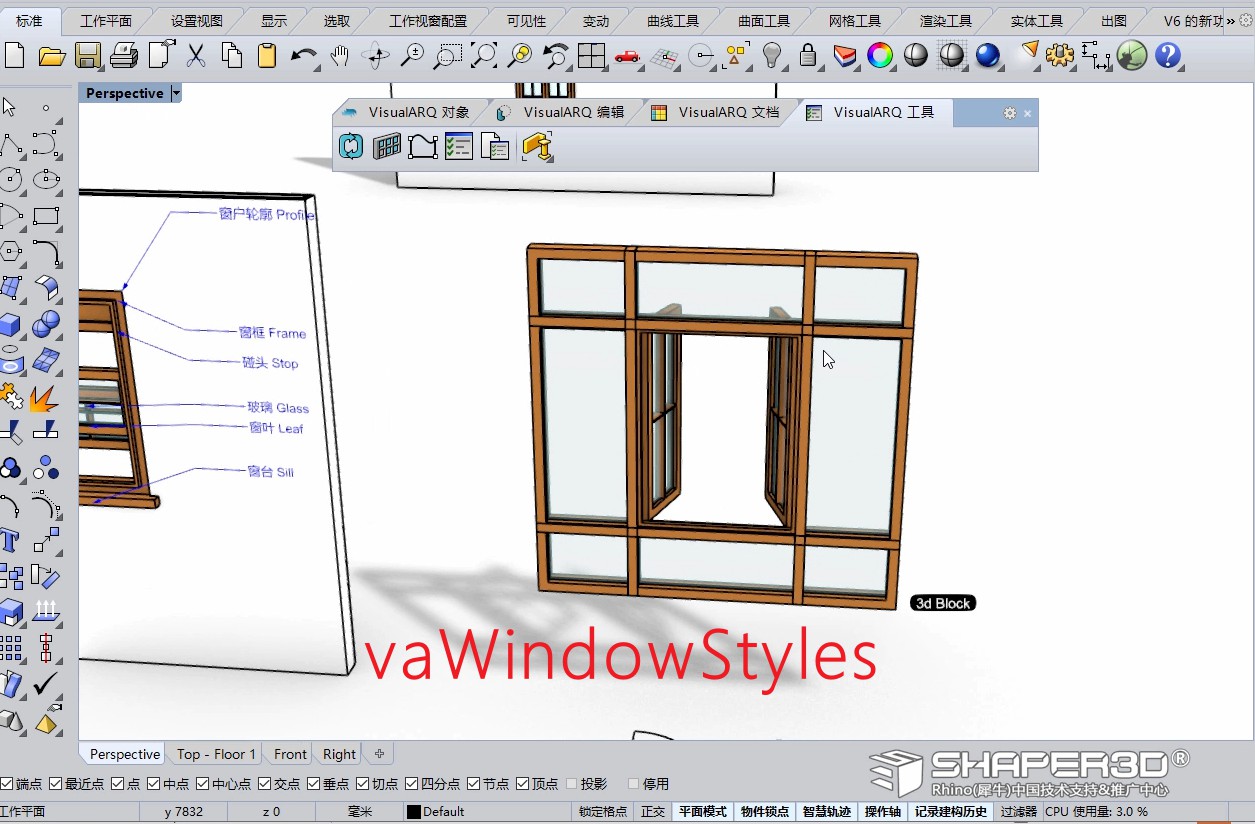
Task: Click the Paste clipboard icon
Action: (x=267, y=55)
